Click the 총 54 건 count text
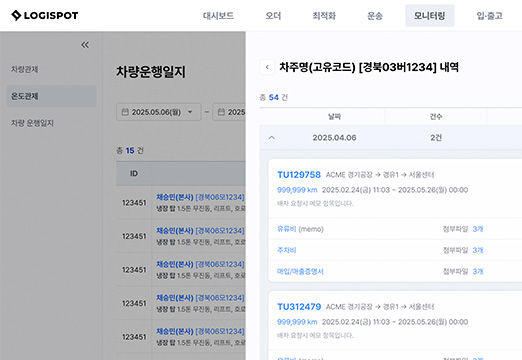The image size is (522, 360). [x=274, y=97]
